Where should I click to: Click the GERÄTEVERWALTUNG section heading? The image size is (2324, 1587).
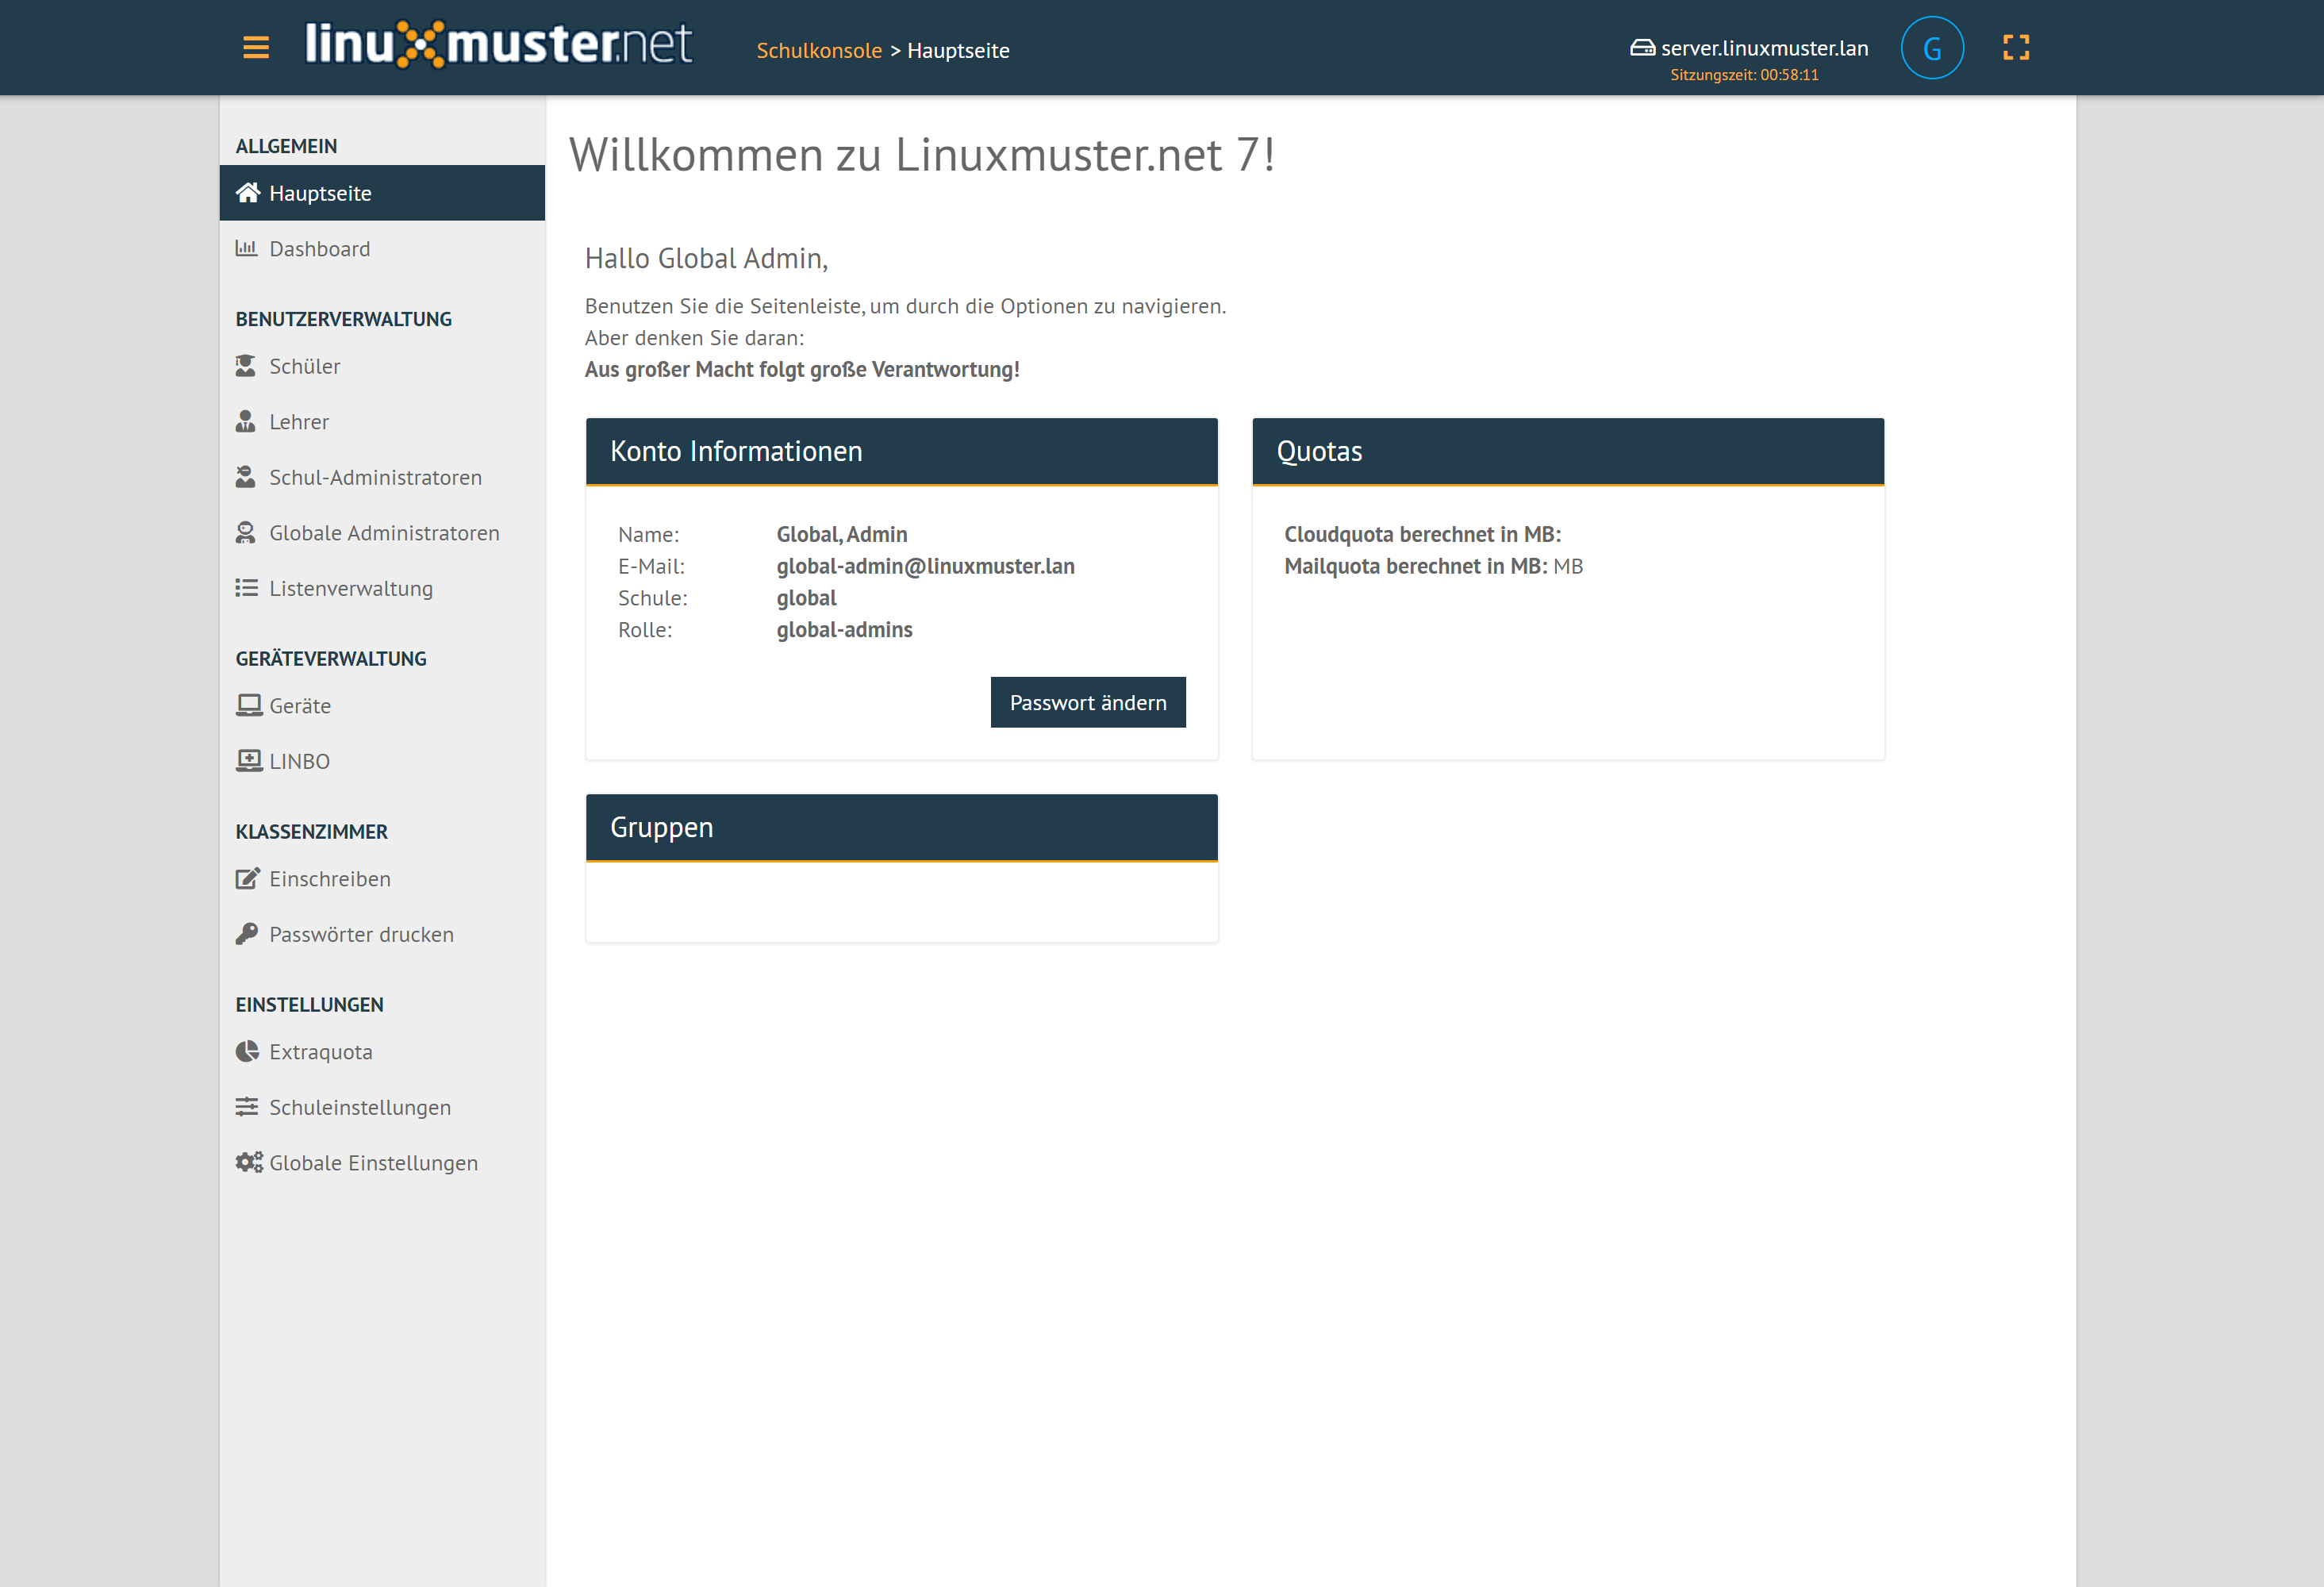coord(331,658)
